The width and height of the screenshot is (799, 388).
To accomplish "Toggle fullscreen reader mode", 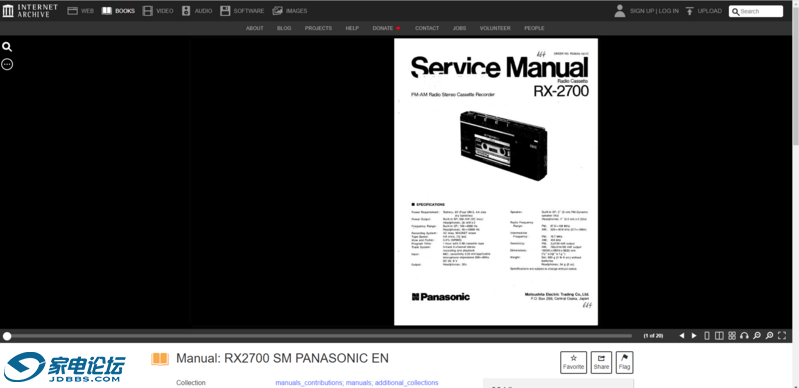I will 782,335.
